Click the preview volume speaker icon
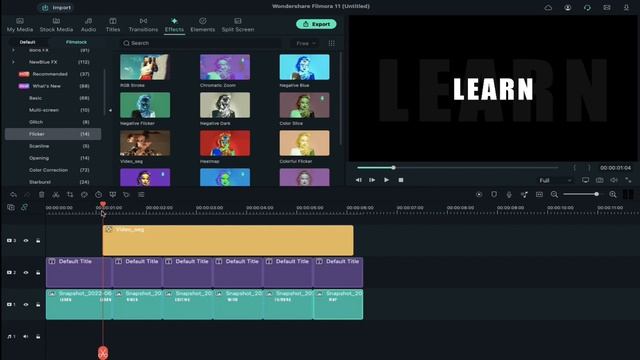 coord(614,180)
